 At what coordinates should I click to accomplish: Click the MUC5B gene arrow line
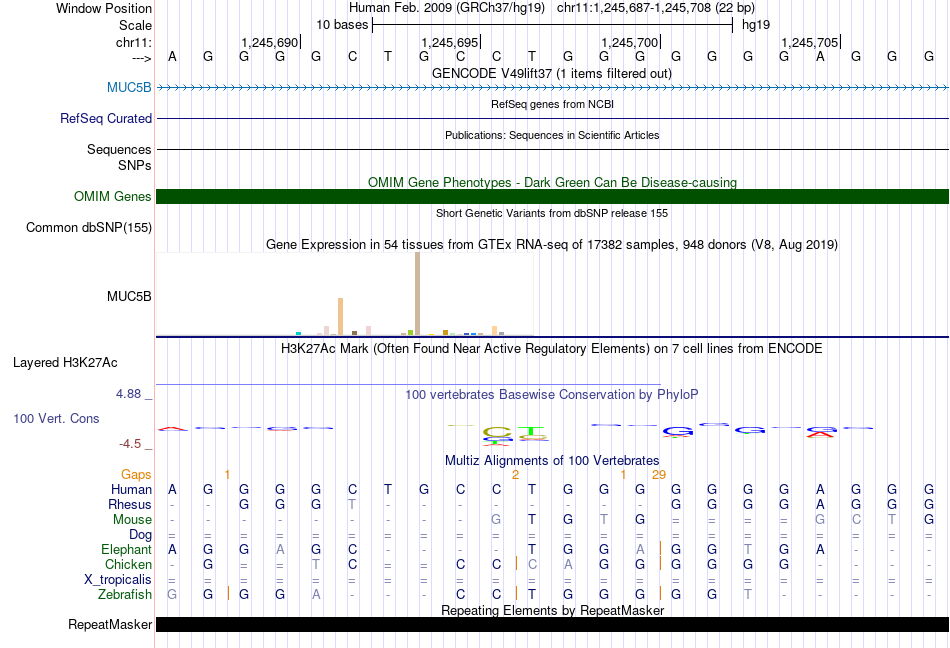[x=553, y=88]
